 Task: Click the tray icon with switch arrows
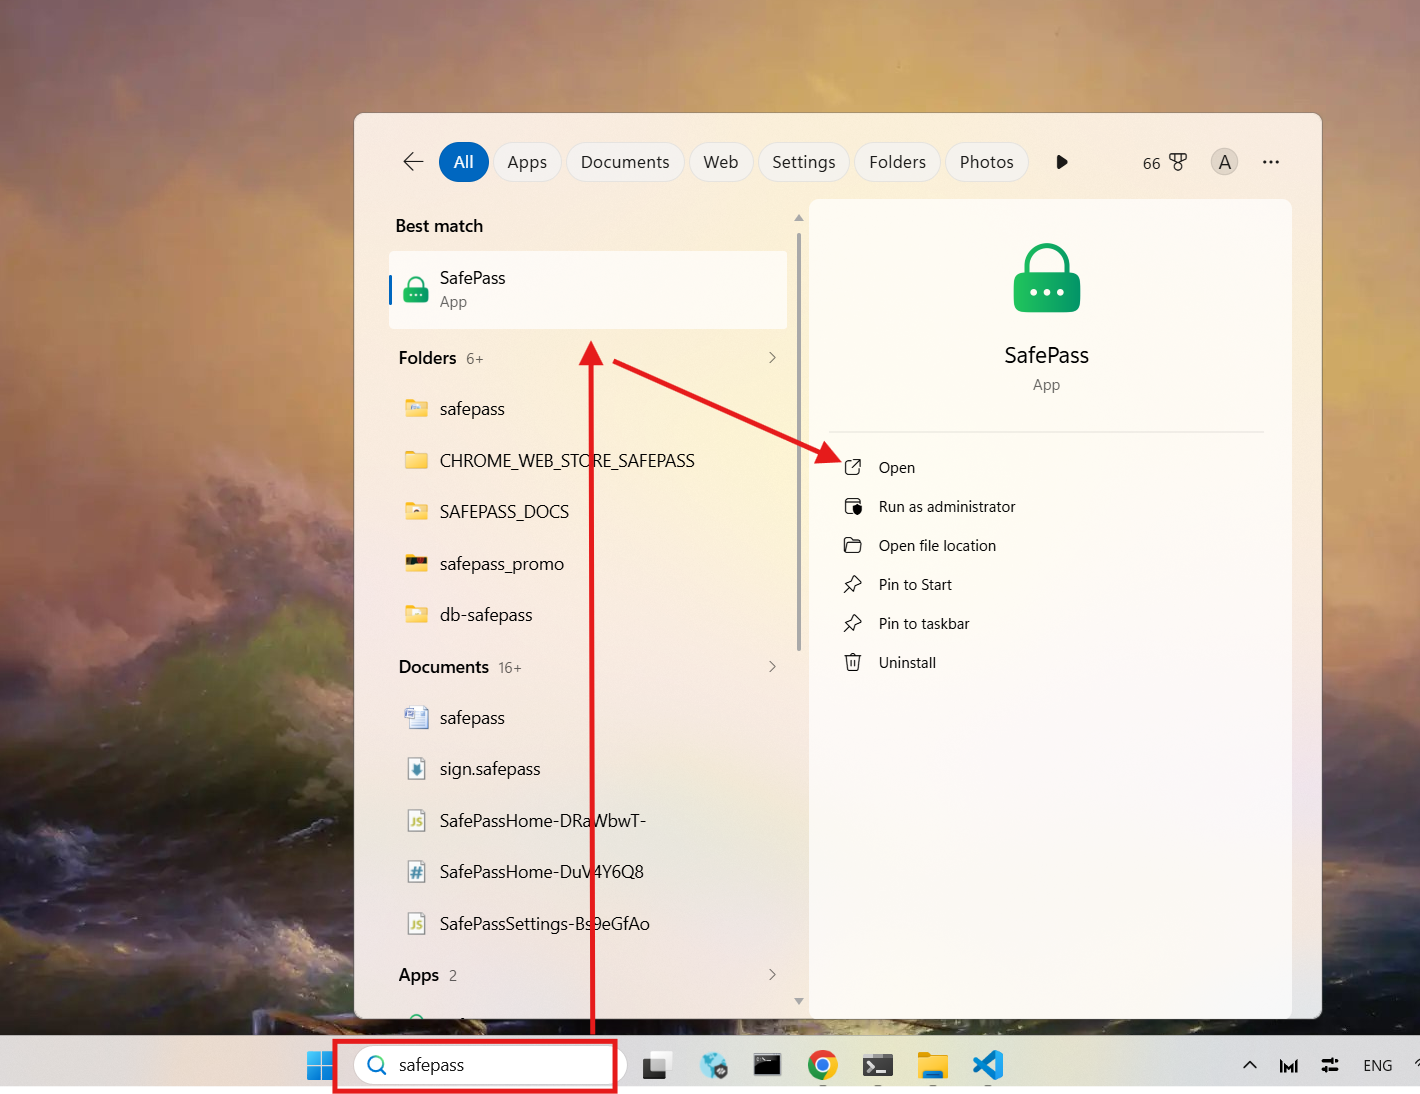click(1330, 1065)
